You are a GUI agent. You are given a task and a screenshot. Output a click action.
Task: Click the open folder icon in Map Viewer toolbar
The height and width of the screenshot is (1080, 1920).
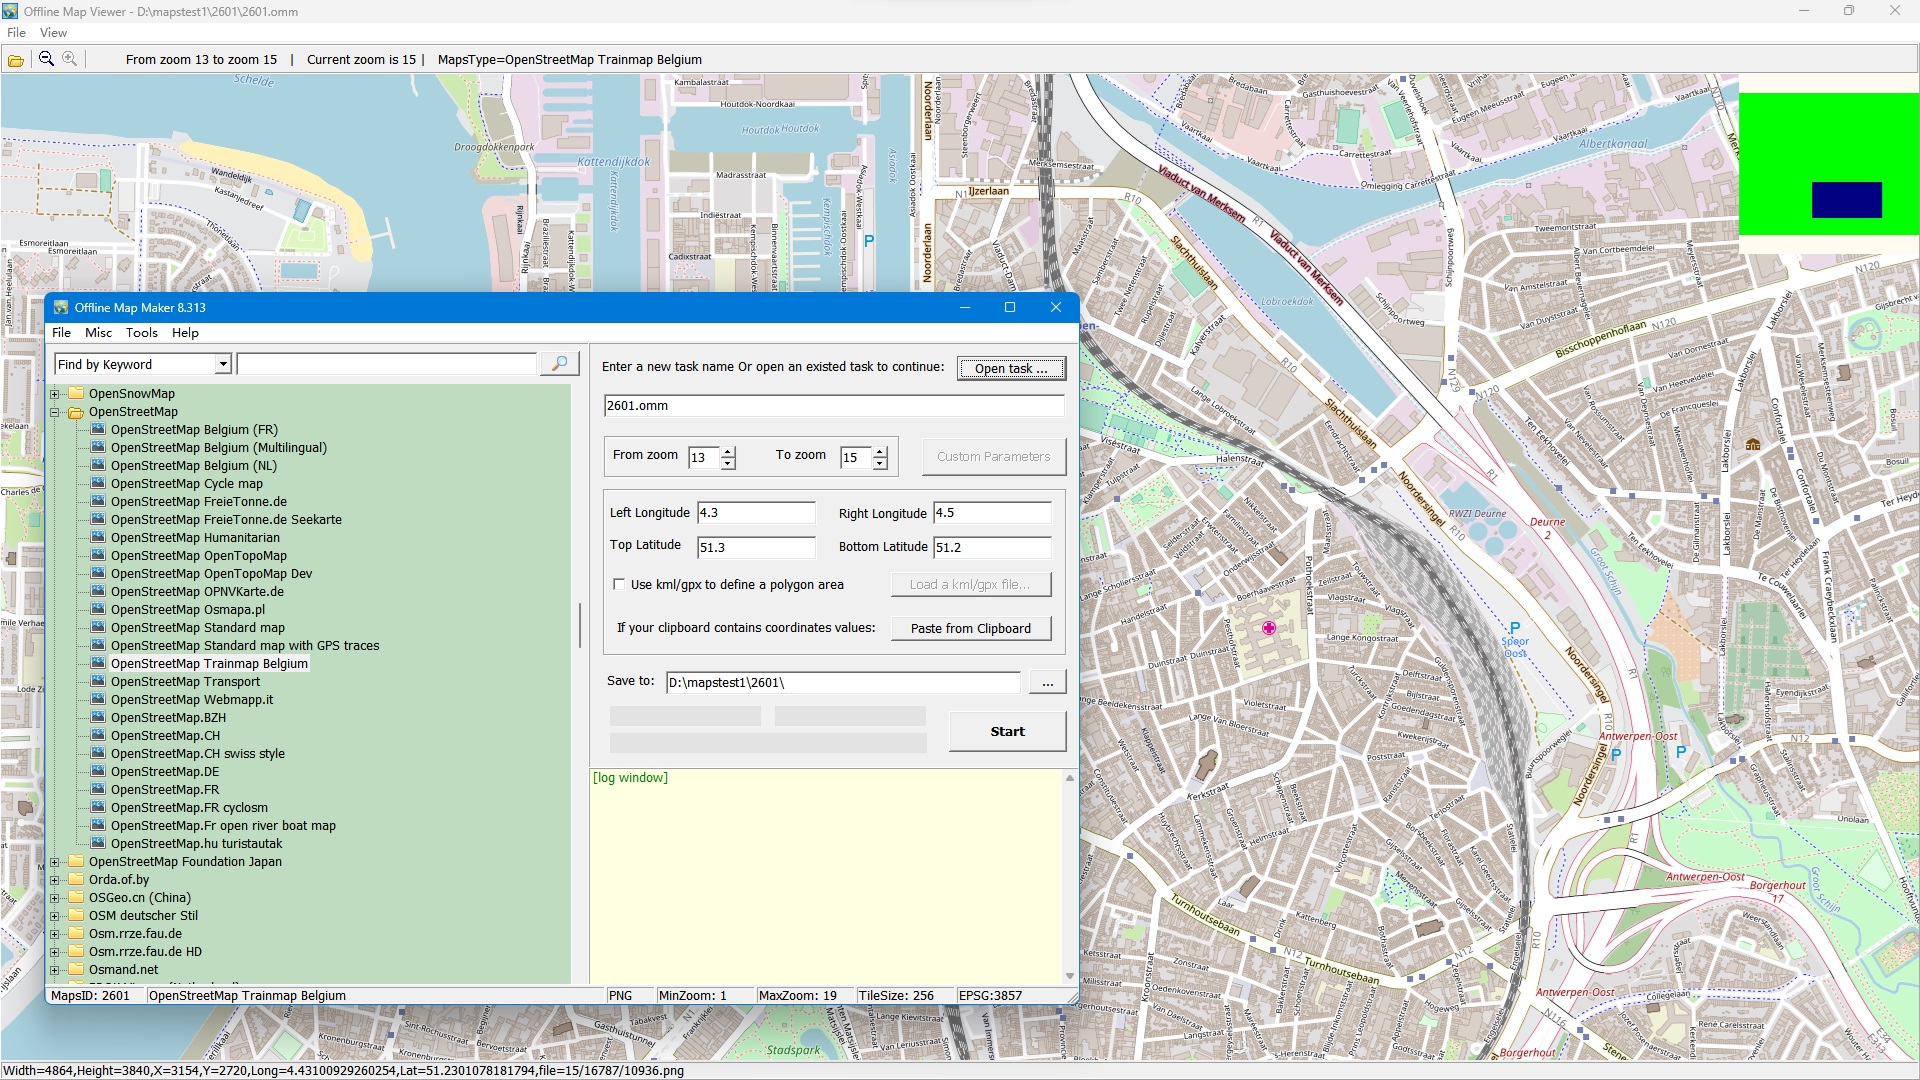pyautogui.click(x=16, y=60)
